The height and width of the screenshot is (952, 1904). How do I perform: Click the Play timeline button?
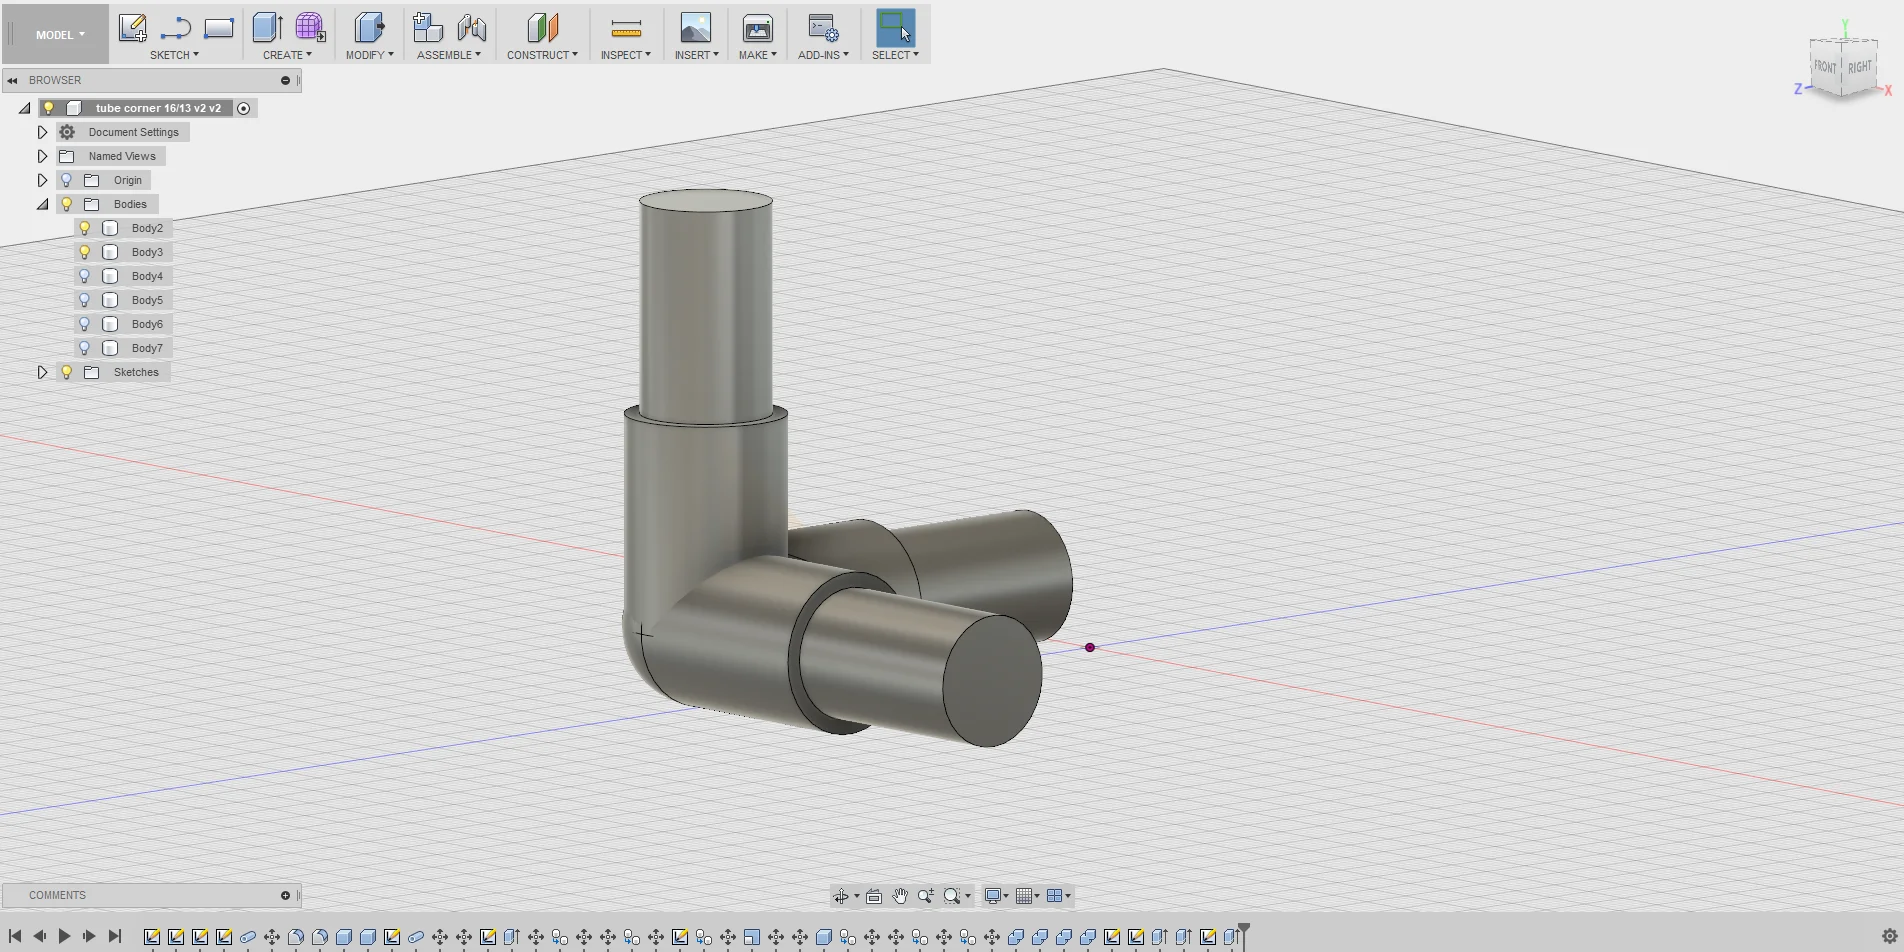pyautogui.click(x=64, y=937)
